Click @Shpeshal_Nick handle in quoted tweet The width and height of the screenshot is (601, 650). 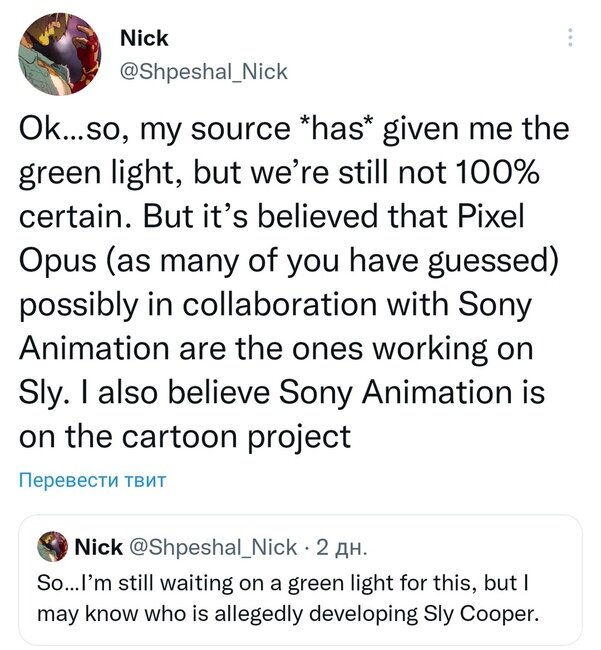[214, 546]
